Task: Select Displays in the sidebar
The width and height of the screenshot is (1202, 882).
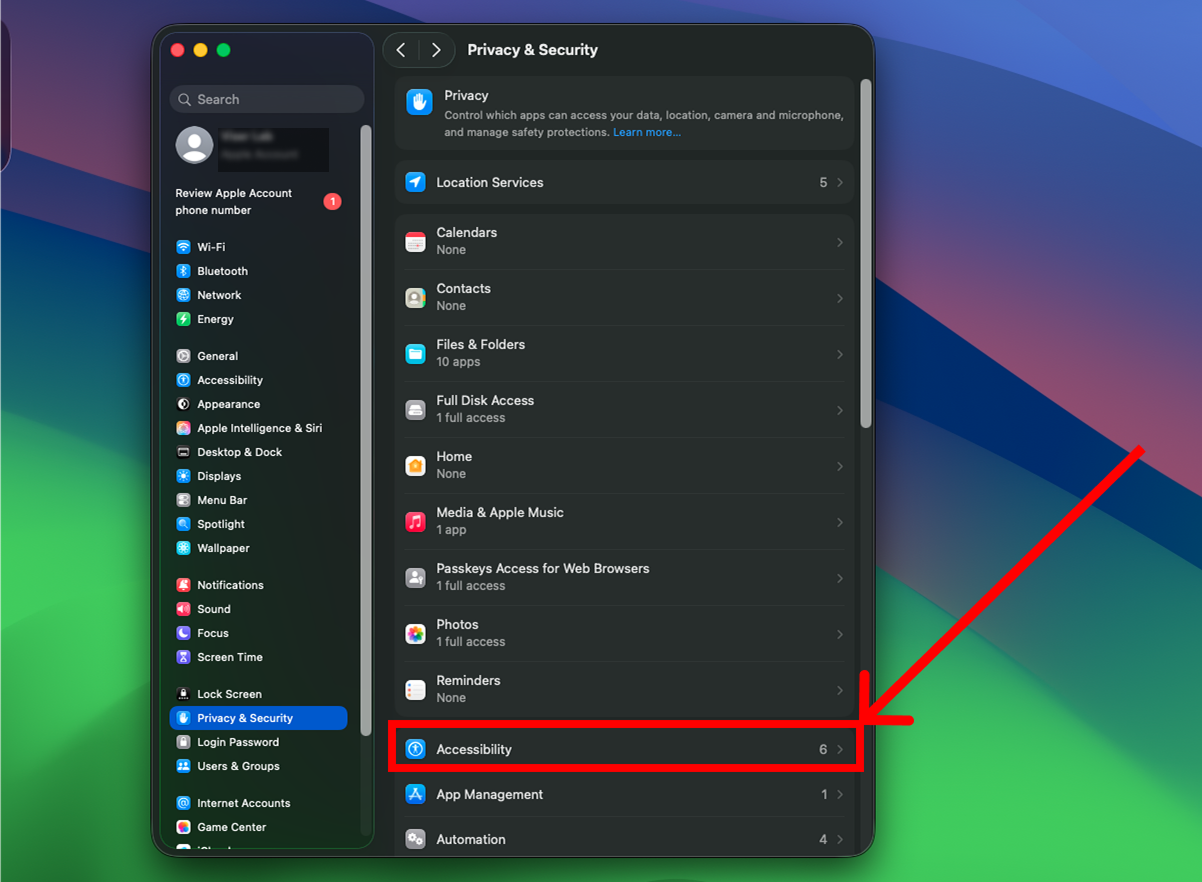Action: coord(219,476)
